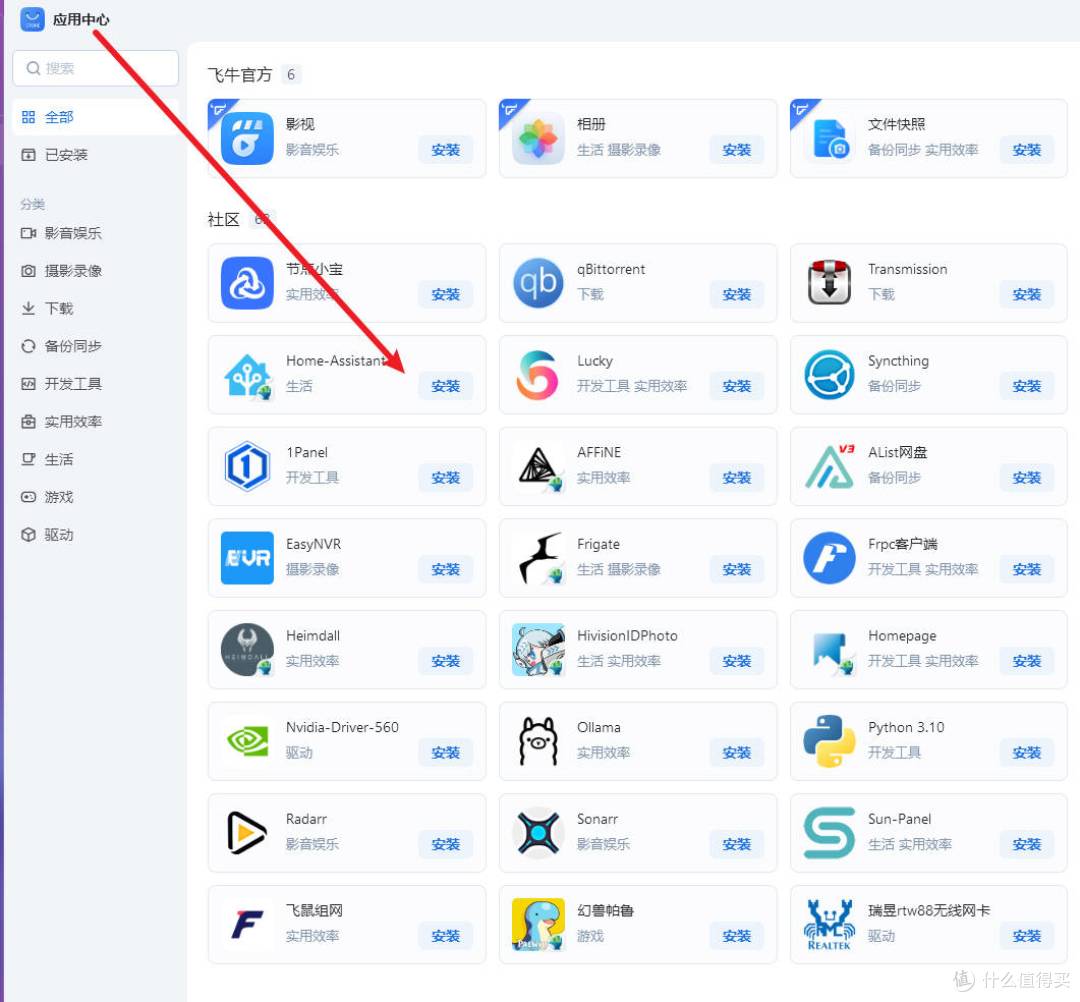Install Ollama

[x=736, y=753]
